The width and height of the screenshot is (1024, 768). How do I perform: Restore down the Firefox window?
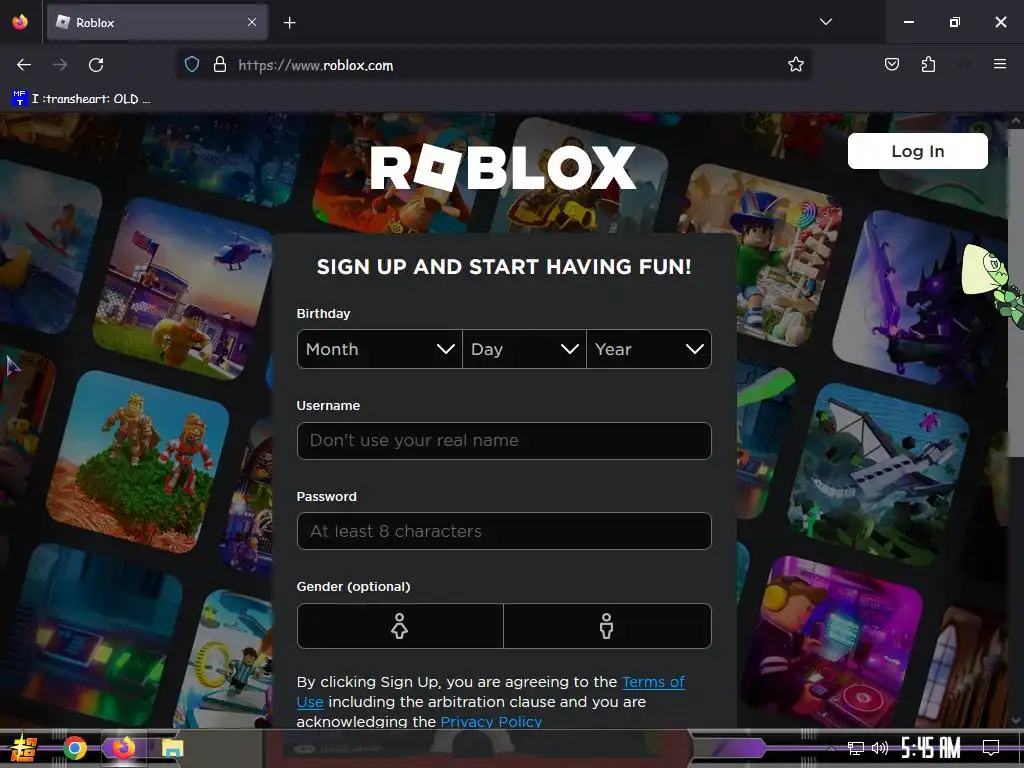point(954,22)
